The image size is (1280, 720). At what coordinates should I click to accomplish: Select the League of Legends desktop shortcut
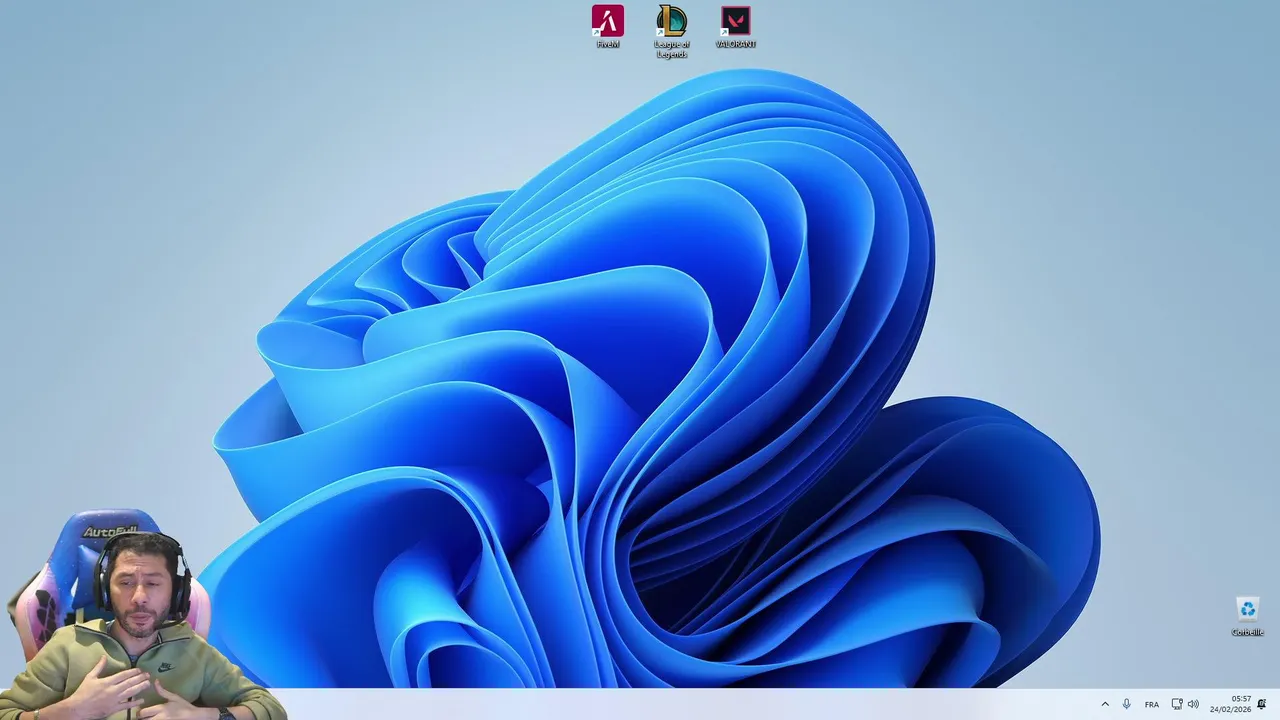(x=672, y=31)
